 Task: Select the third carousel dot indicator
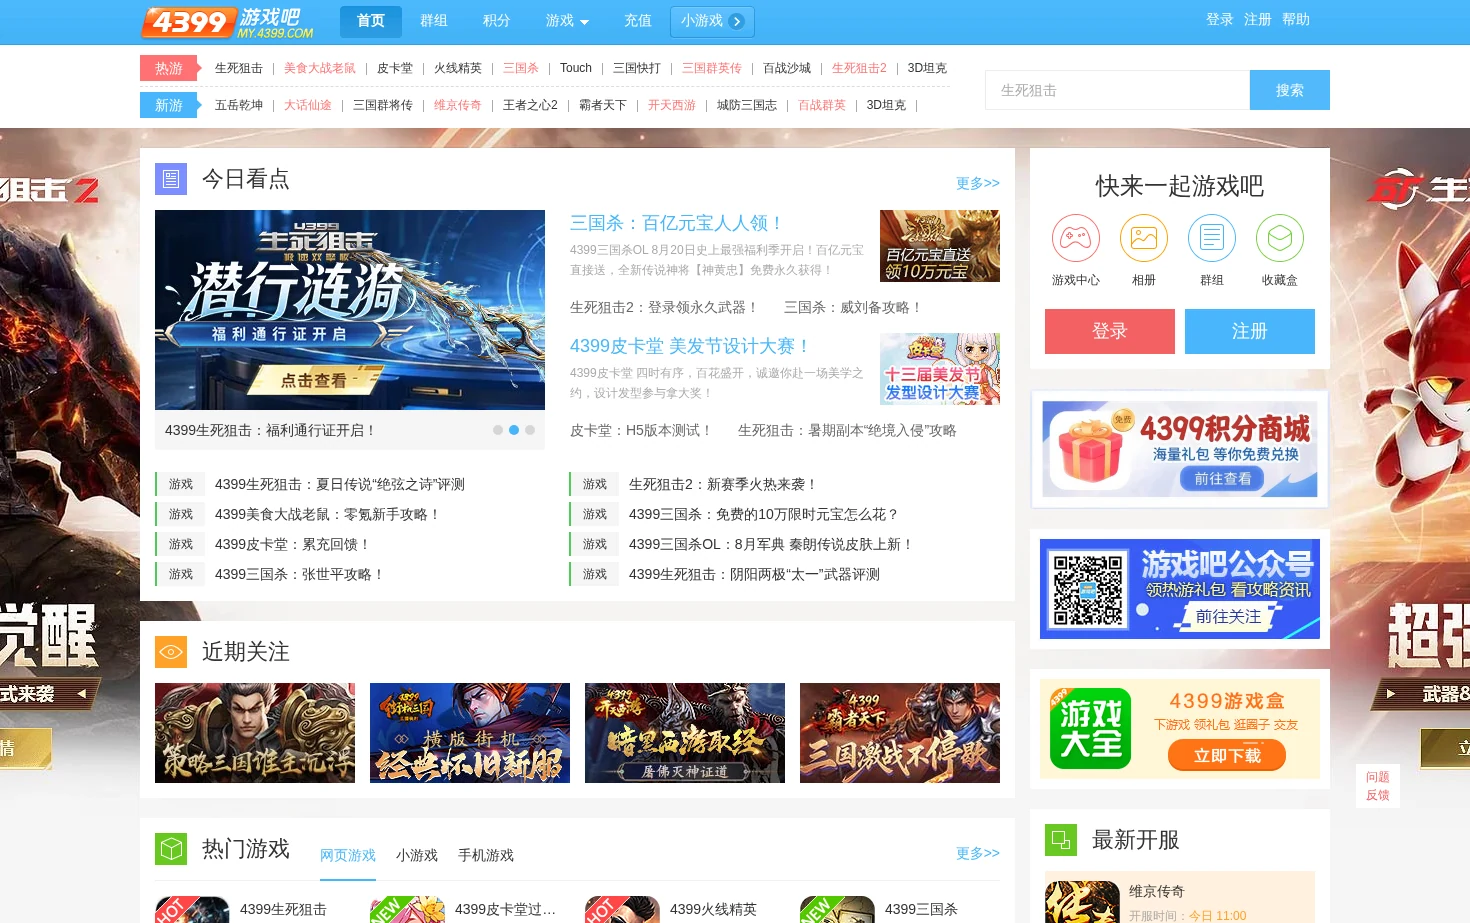pos(530,430)
